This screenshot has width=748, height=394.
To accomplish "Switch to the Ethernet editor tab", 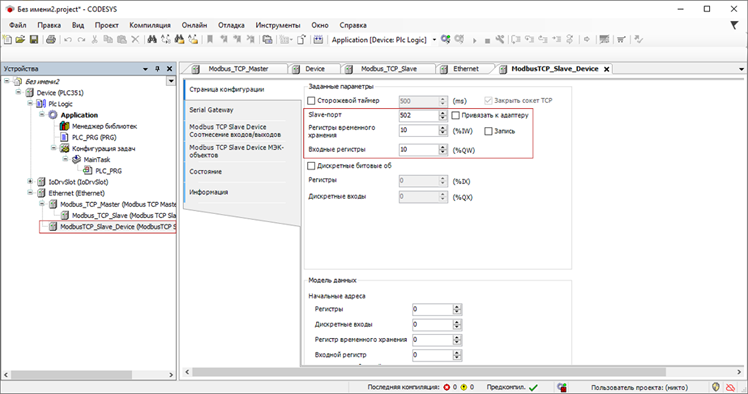I will (x=466, y=69).
